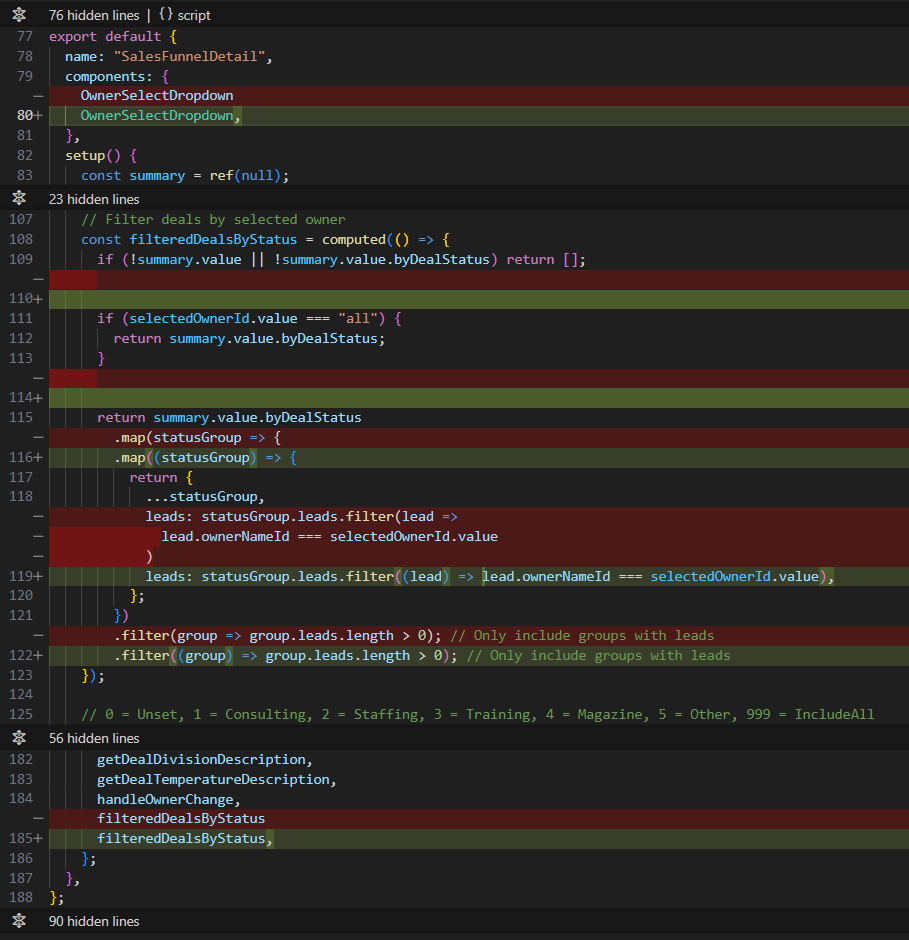Select gutter line number 119+

click(24, 576)
